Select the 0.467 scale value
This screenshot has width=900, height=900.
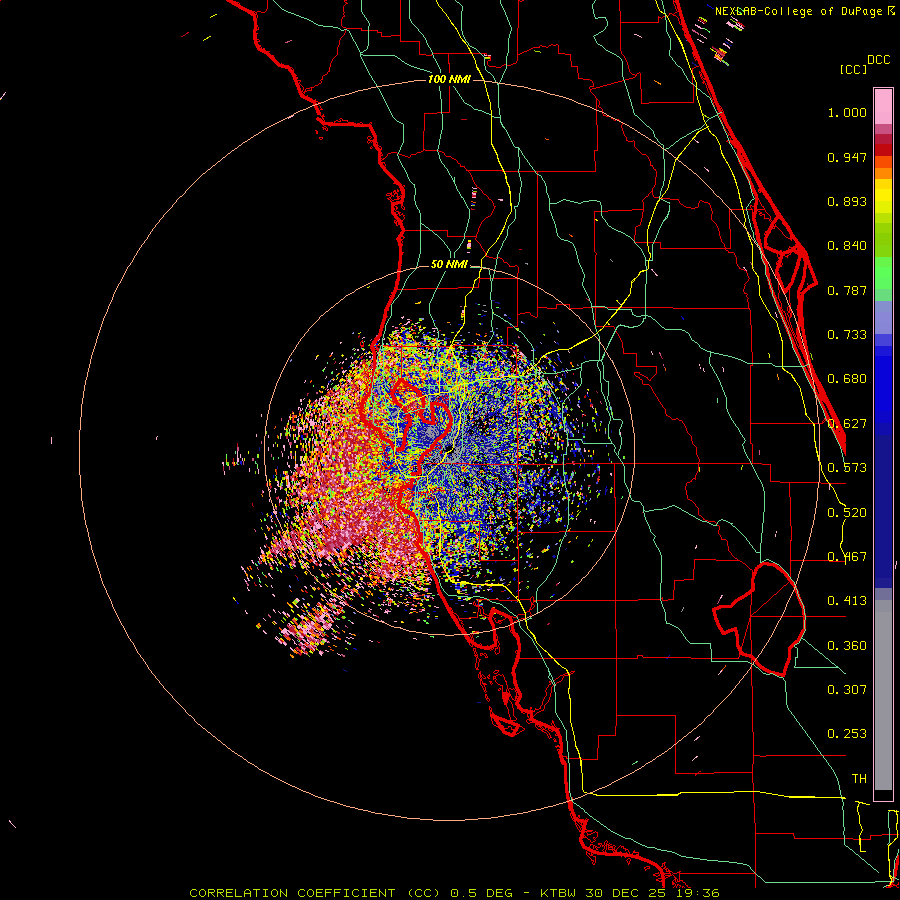(x=847, y=557)
